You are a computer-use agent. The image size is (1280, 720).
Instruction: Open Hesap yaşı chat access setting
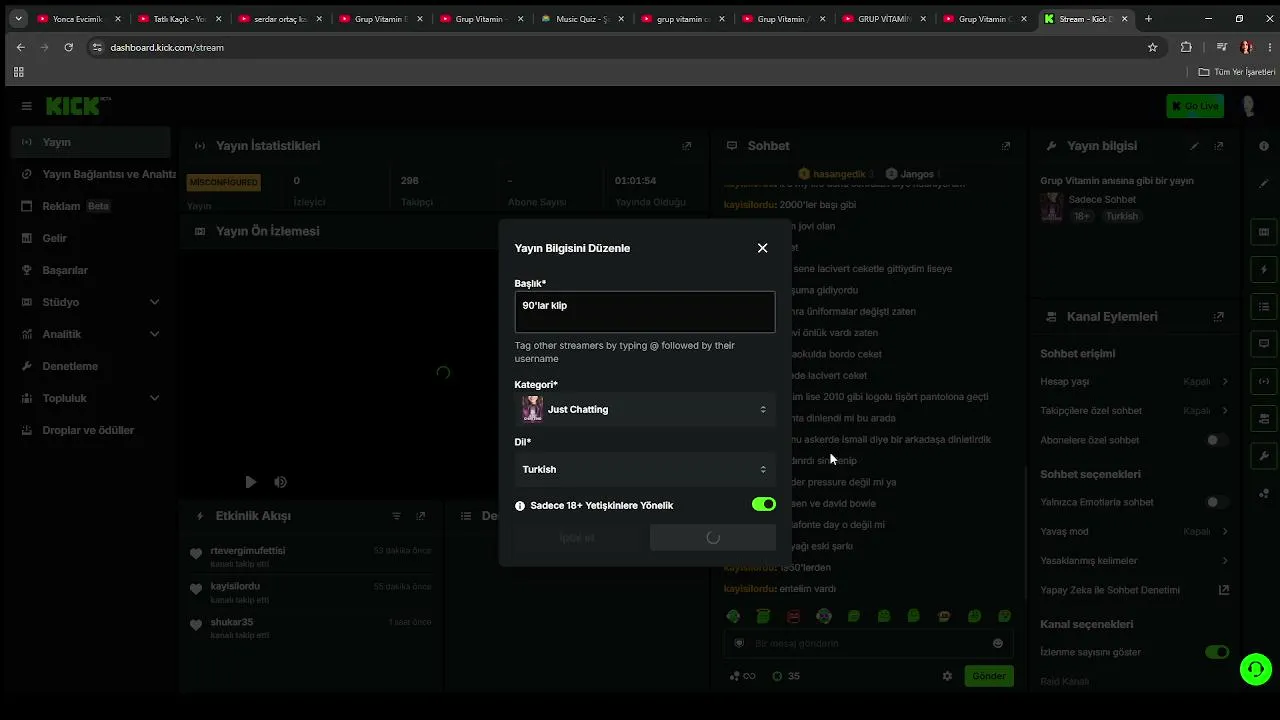coord(1135,381)
